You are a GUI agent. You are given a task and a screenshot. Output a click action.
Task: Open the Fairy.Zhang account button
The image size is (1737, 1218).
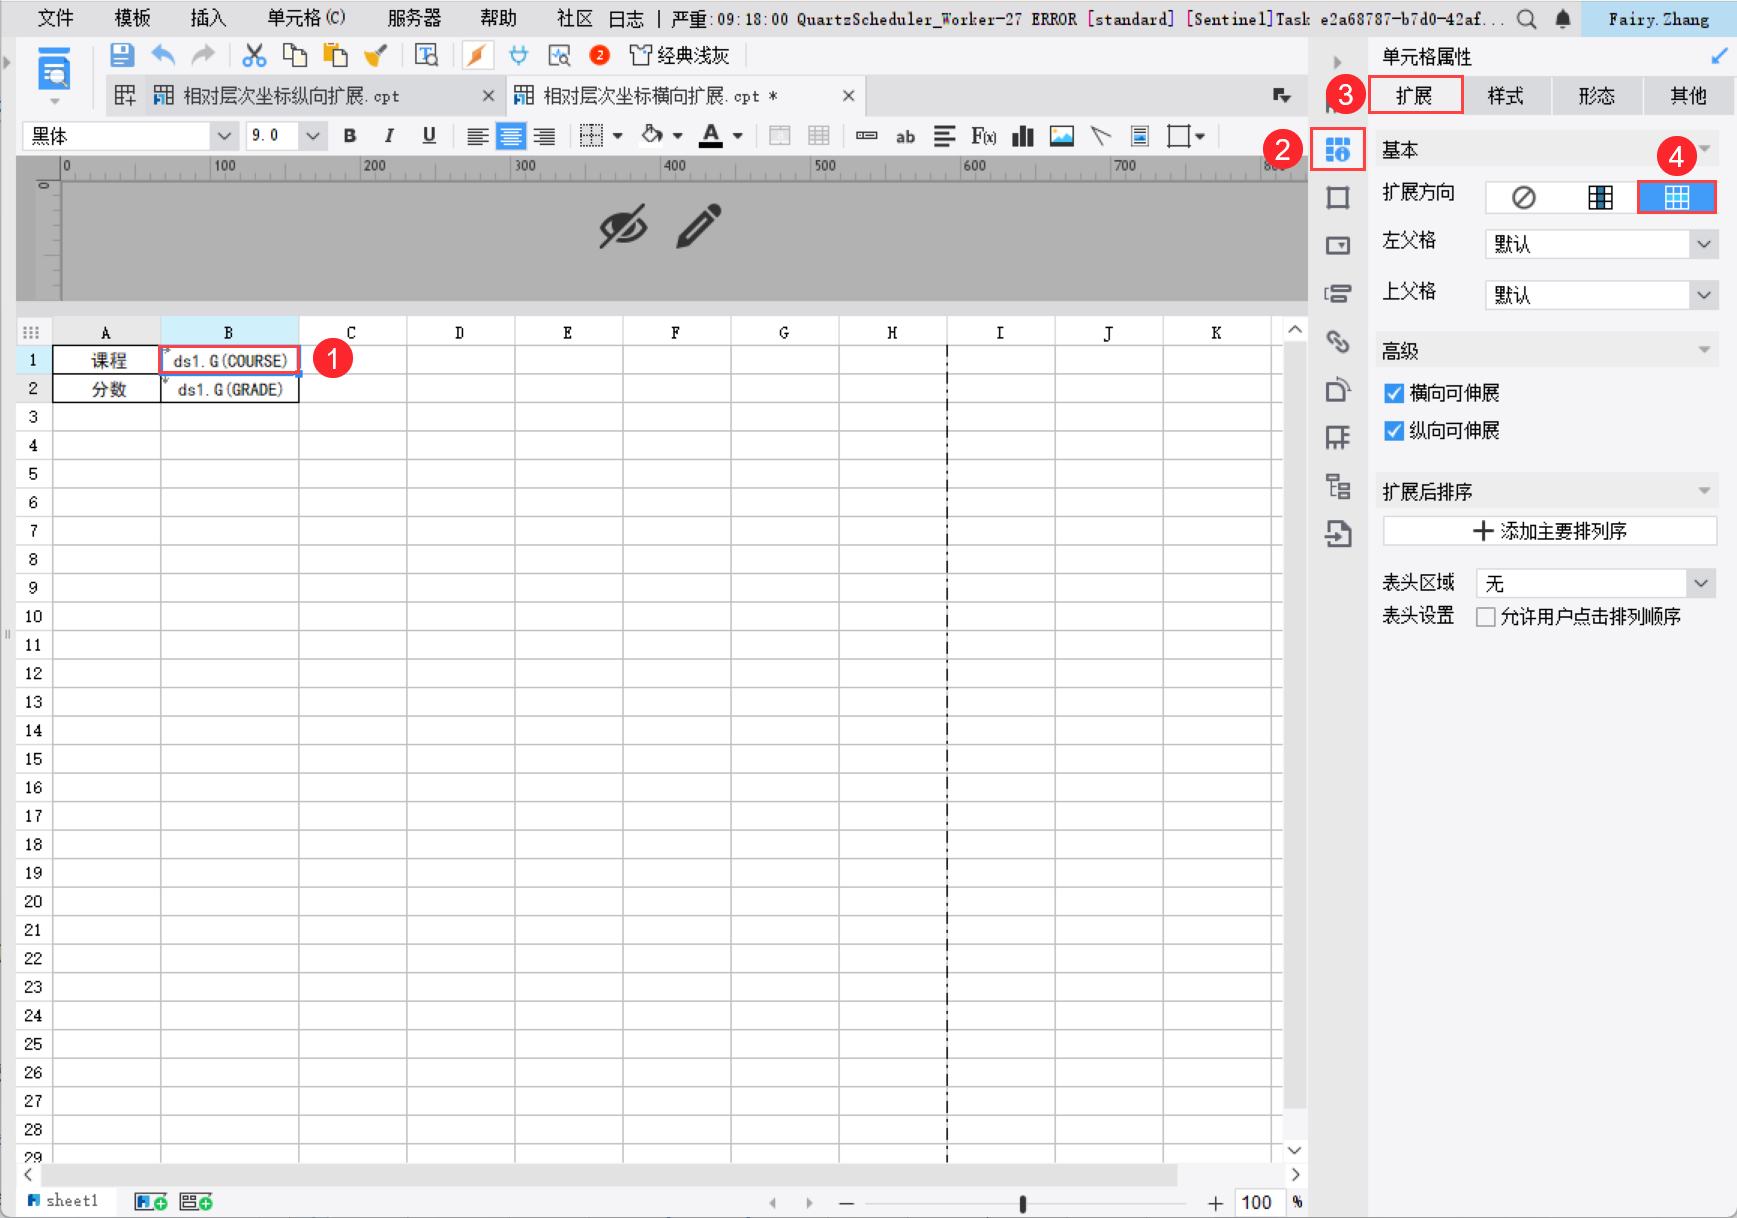click(x=1658, y=19)
